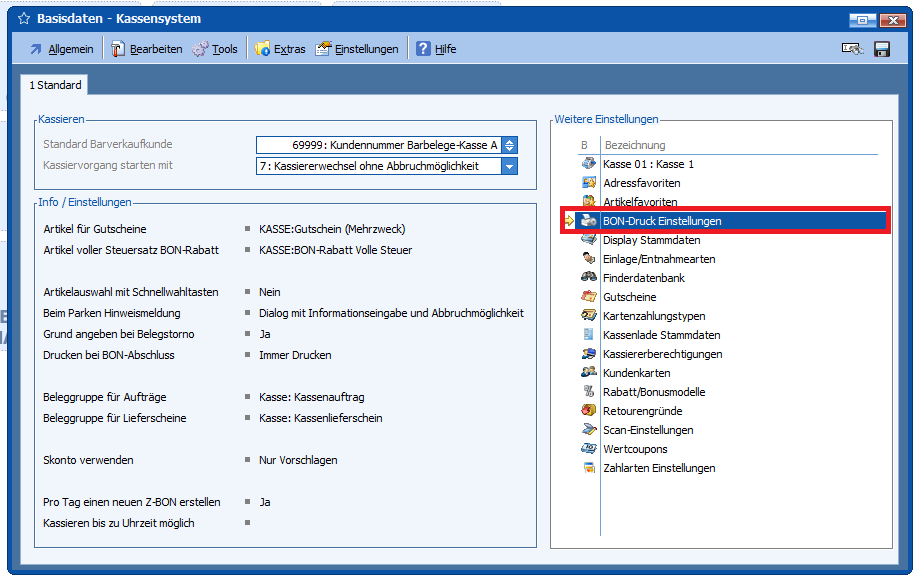Click the Bezeichnung column header
Viewport: 916px width, 578px height.
click(x=634, y=145)
